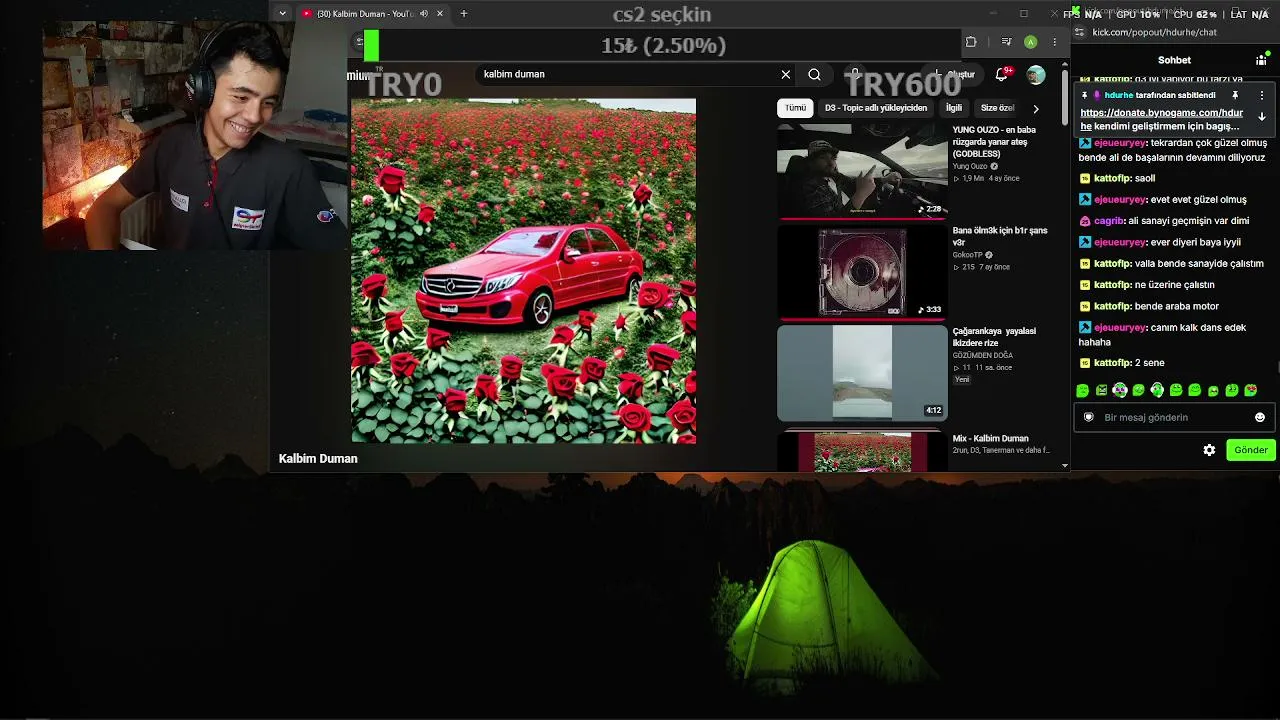Select the İlgili filter chip
1280x720 pixels.
pyautogui.click(x=954, y=108)
